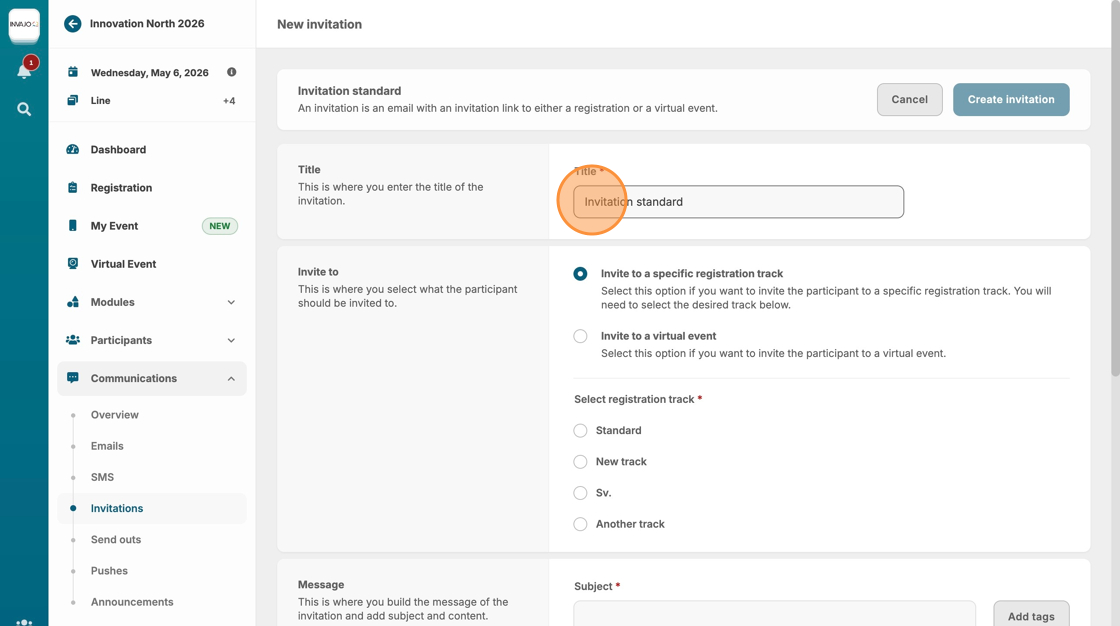Click the search magnifier icon

(24, 109)
